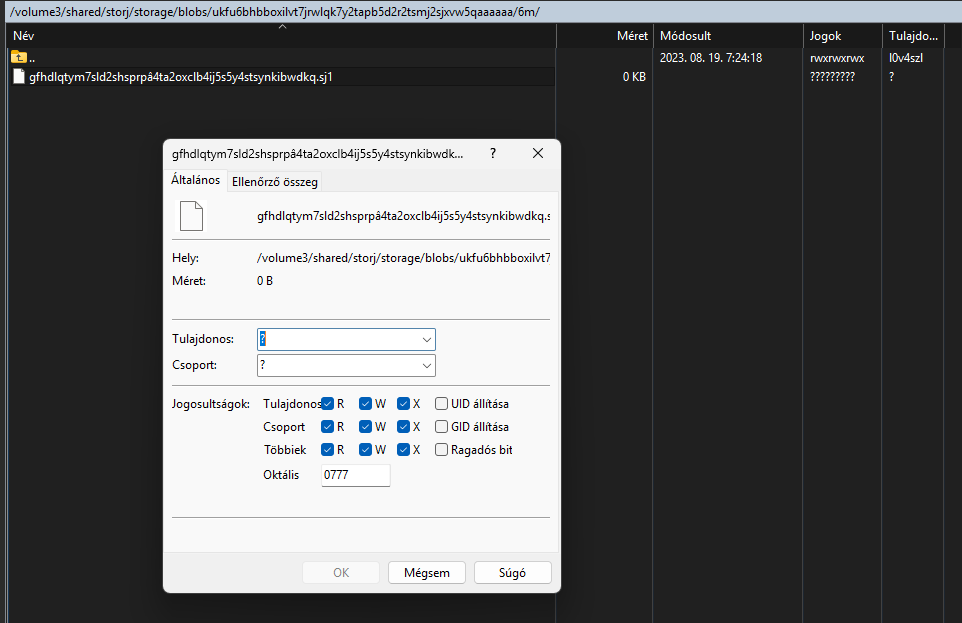Click the Súgó button
The height and width of the screenshot is (623, 962).
pyautogui.click(x=512, y=573)
